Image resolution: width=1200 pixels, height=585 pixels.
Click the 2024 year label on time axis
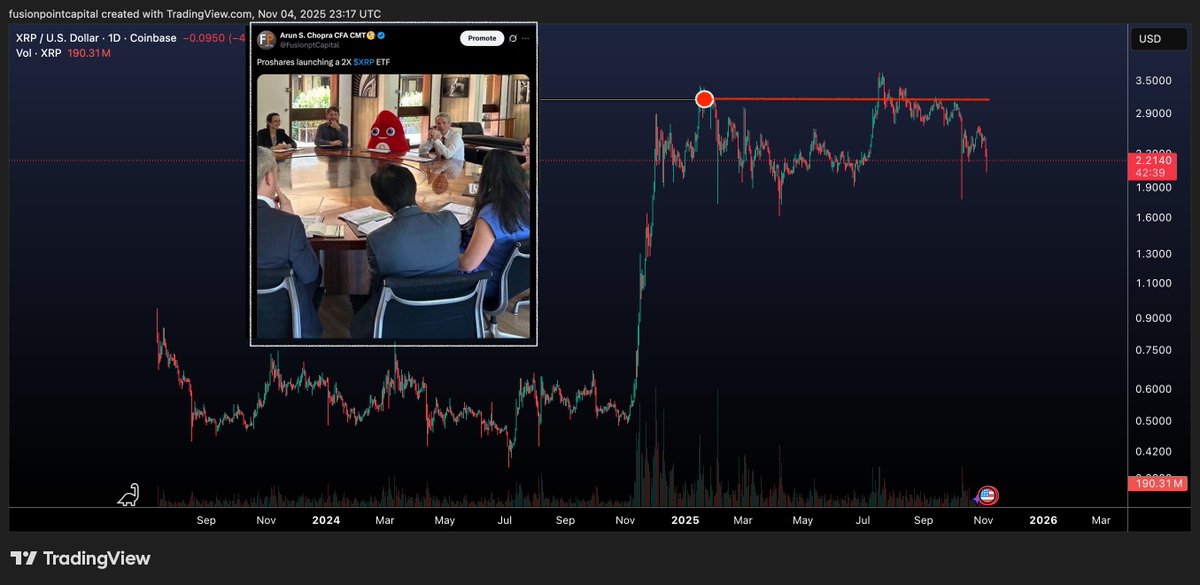(x=325, y=520)
